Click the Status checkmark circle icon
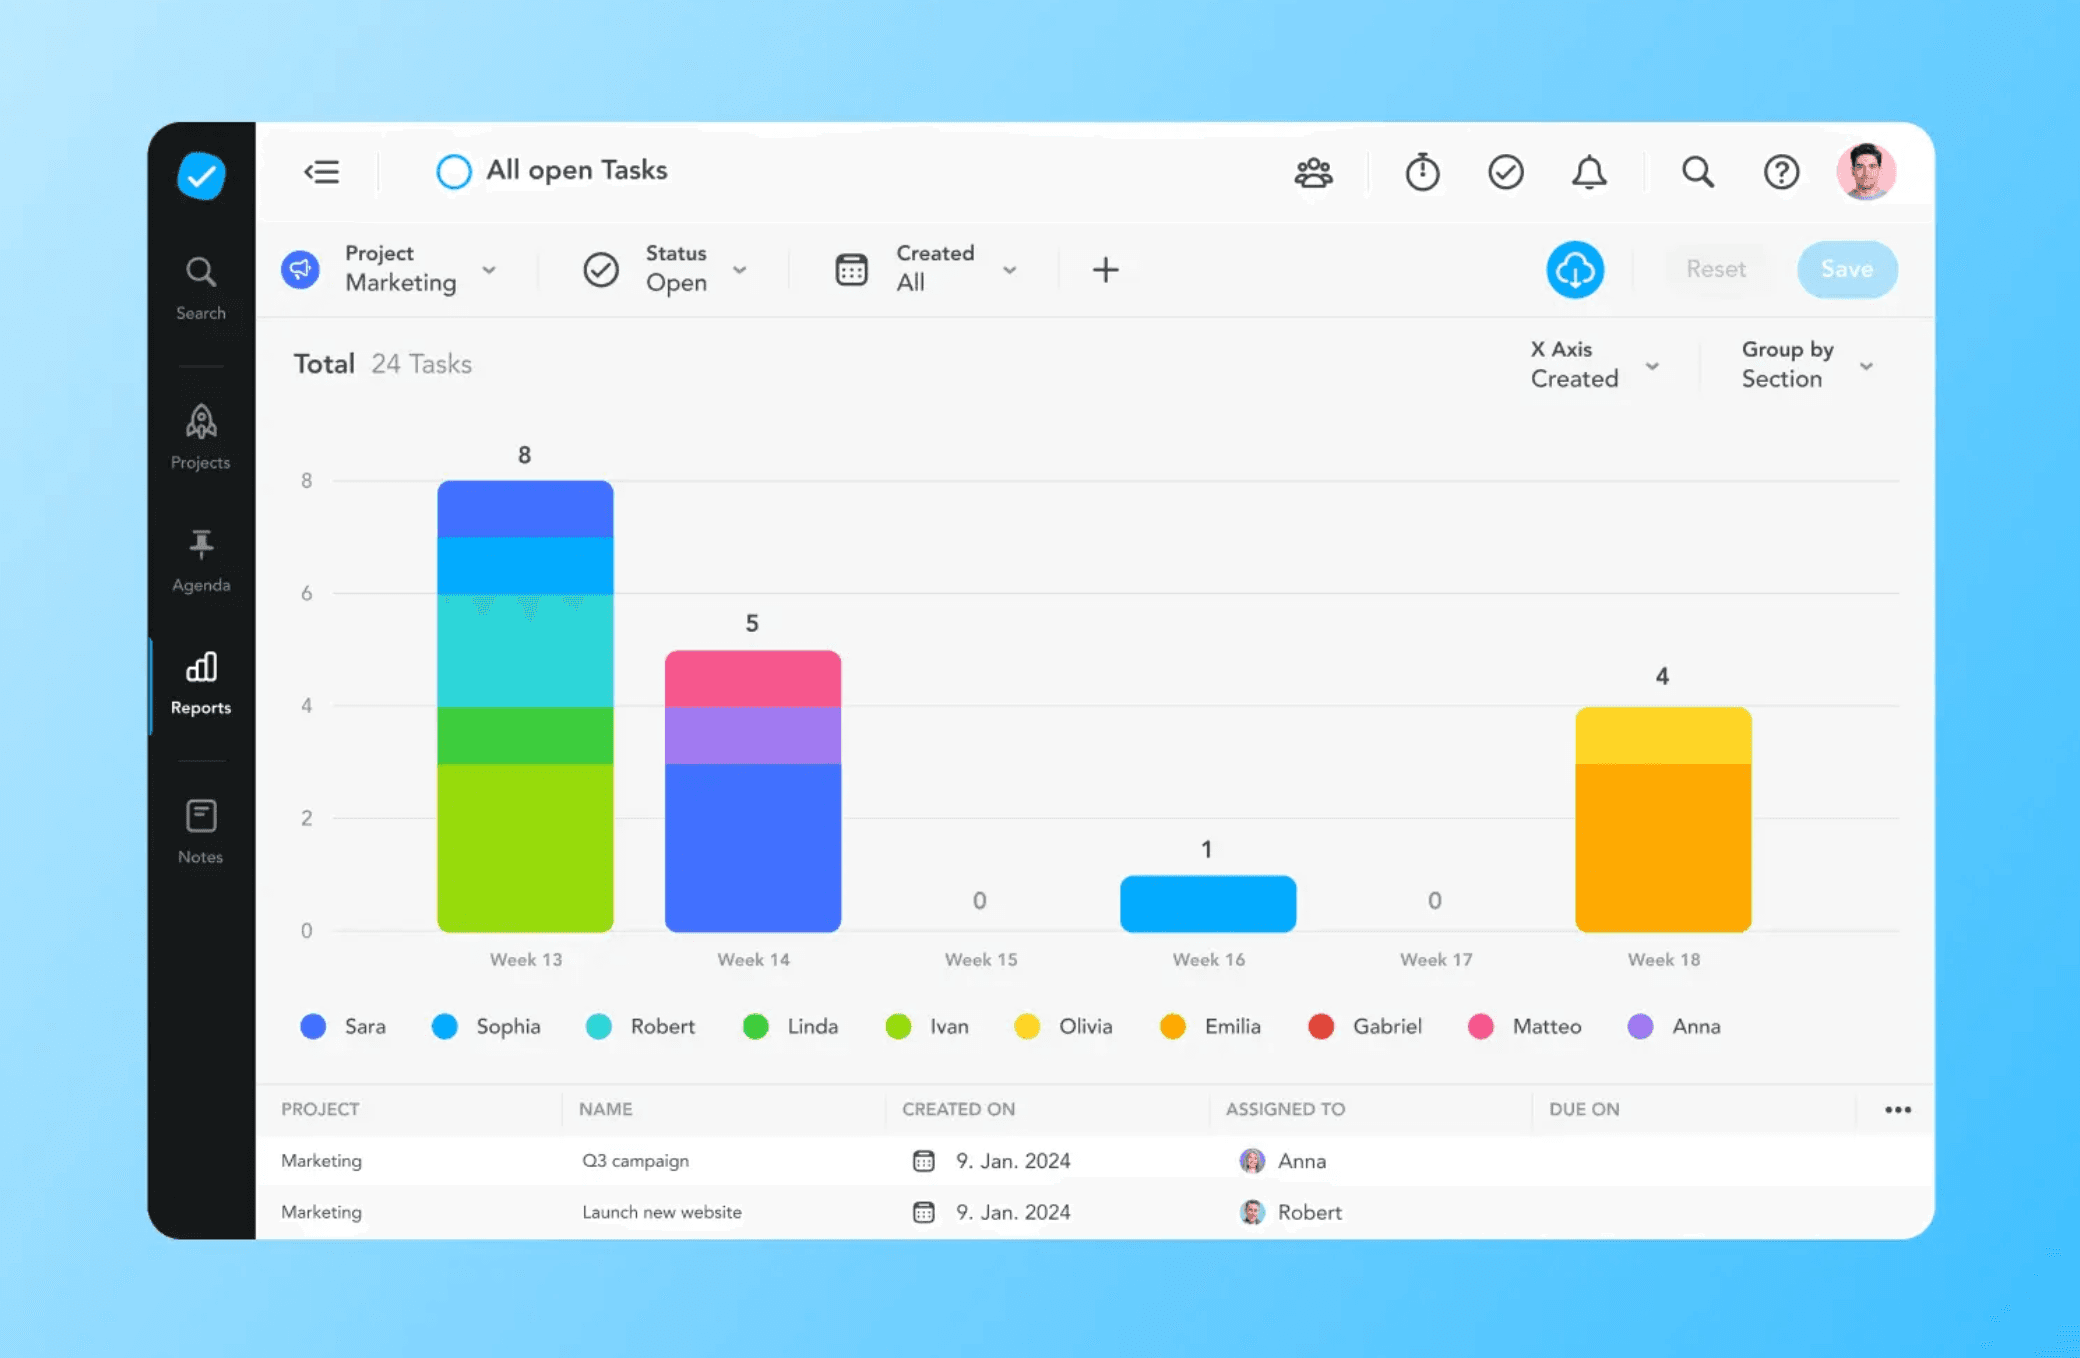The image size is (2080, 1358). (x=601, y=269)
